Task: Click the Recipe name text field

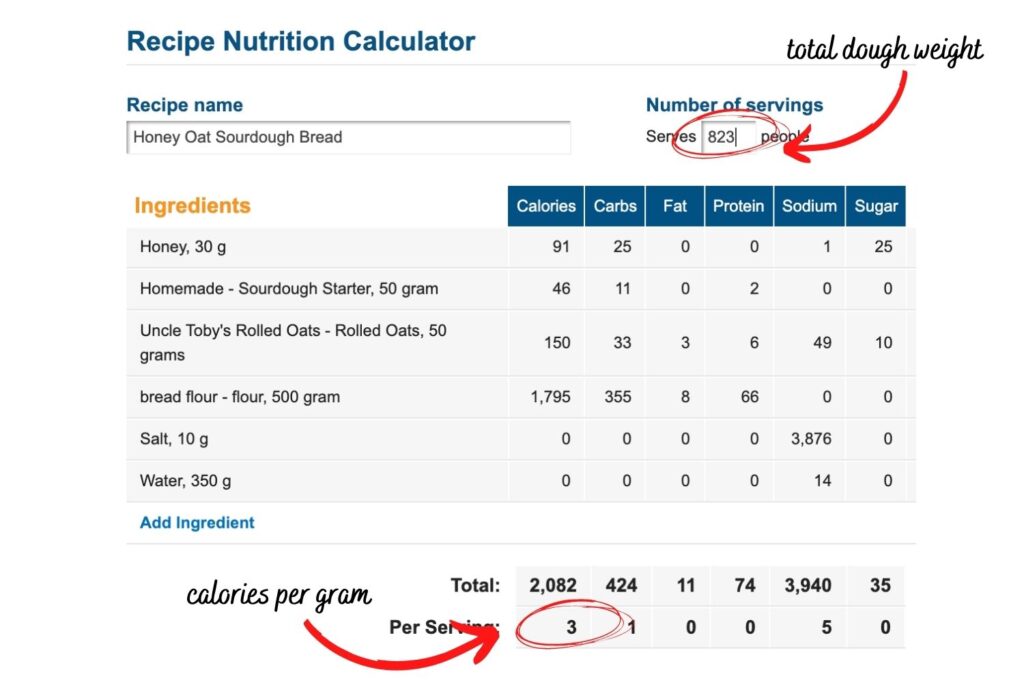Action: pyautogui.click(x=349, y=137)
